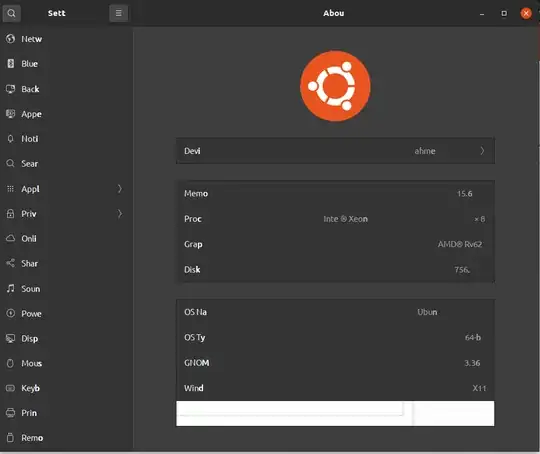
Task: Open the Shar settings entry
Action: 67,264
